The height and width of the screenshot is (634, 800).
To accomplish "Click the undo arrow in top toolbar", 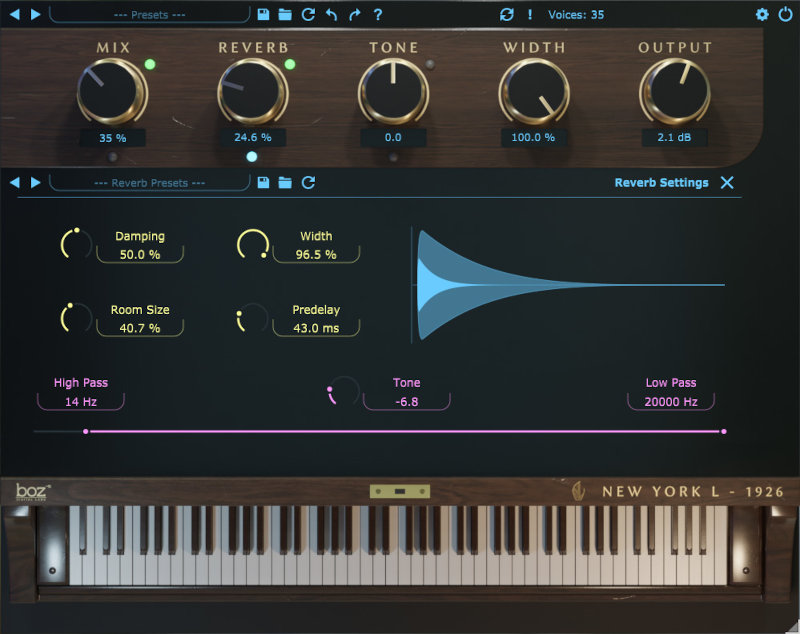I will coord(331,14).
